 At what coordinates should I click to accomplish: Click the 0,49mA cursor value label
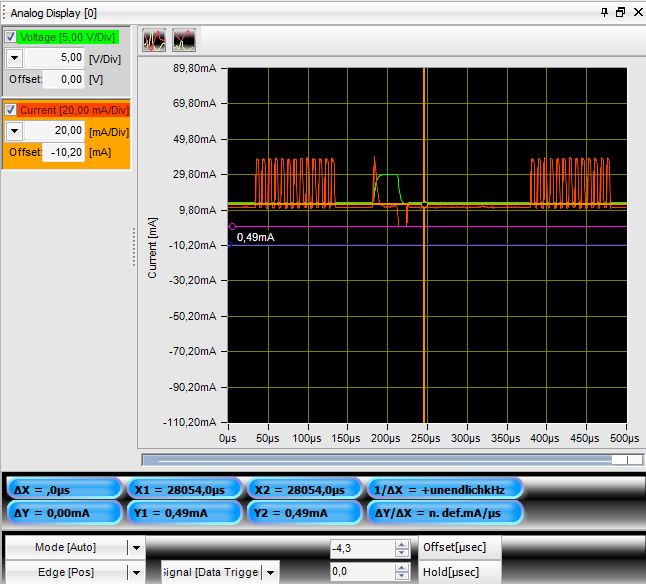255,237
